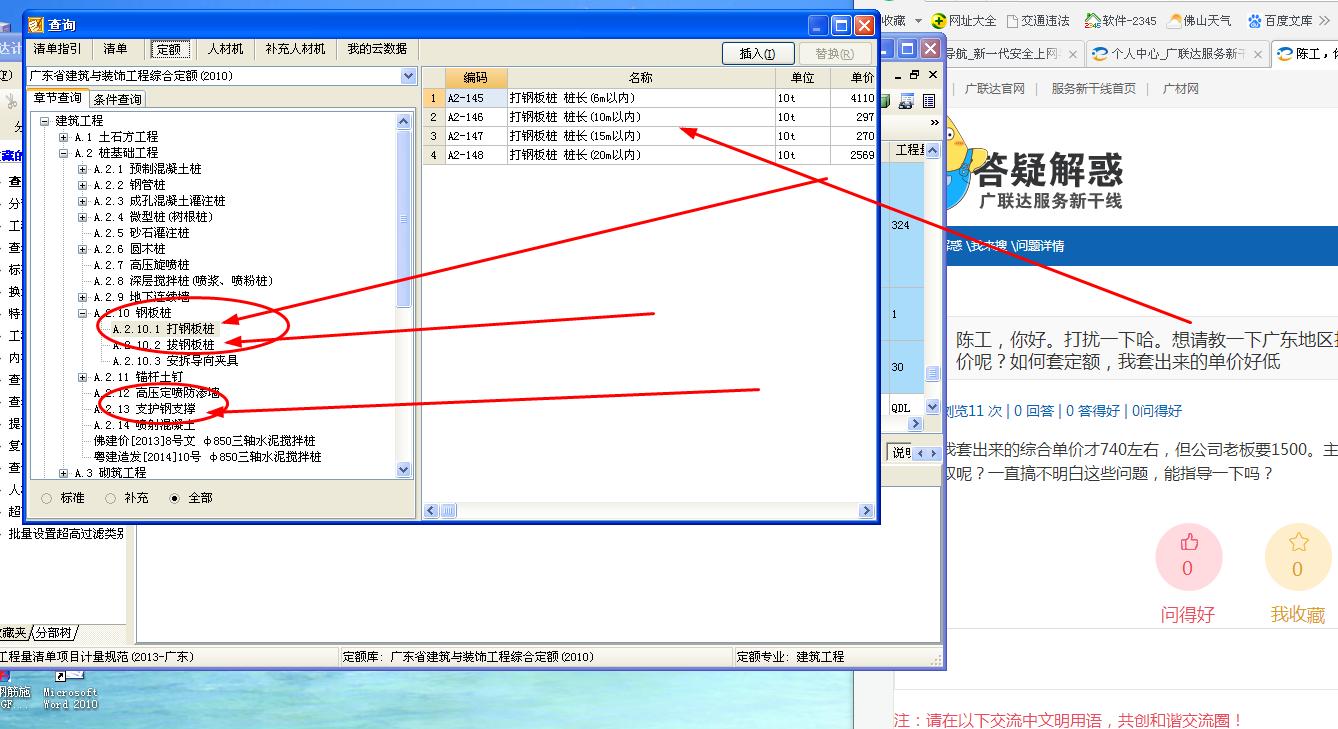Expand A.2.9 地下连续墙 node

tap(83, 297)
